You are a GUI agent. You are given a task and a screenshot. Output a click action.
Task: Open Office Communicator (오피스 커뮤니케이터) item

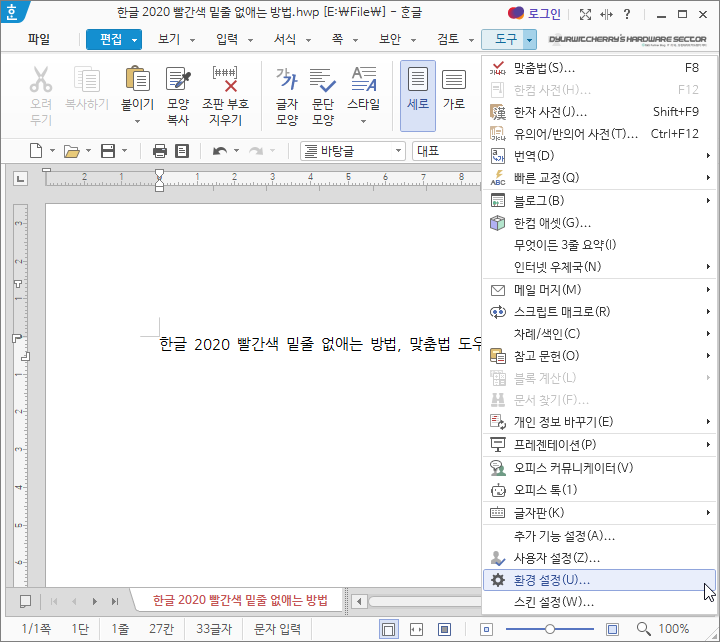pyautogui.click(x=599, y=467)
